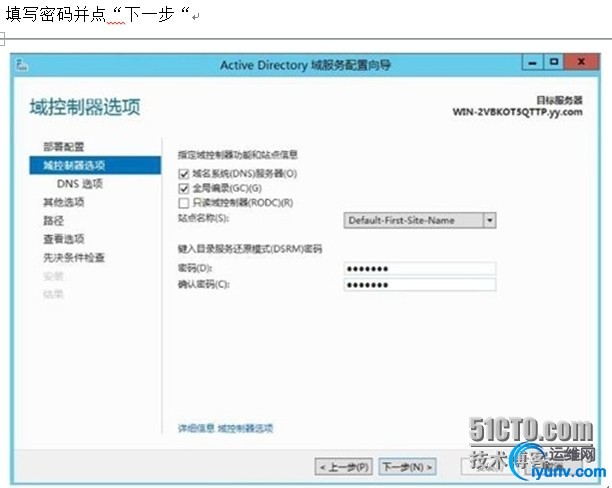Select the 域控制器选项 step in sidebar
This screenshot has width=612, height=488.
click(95, 165)
